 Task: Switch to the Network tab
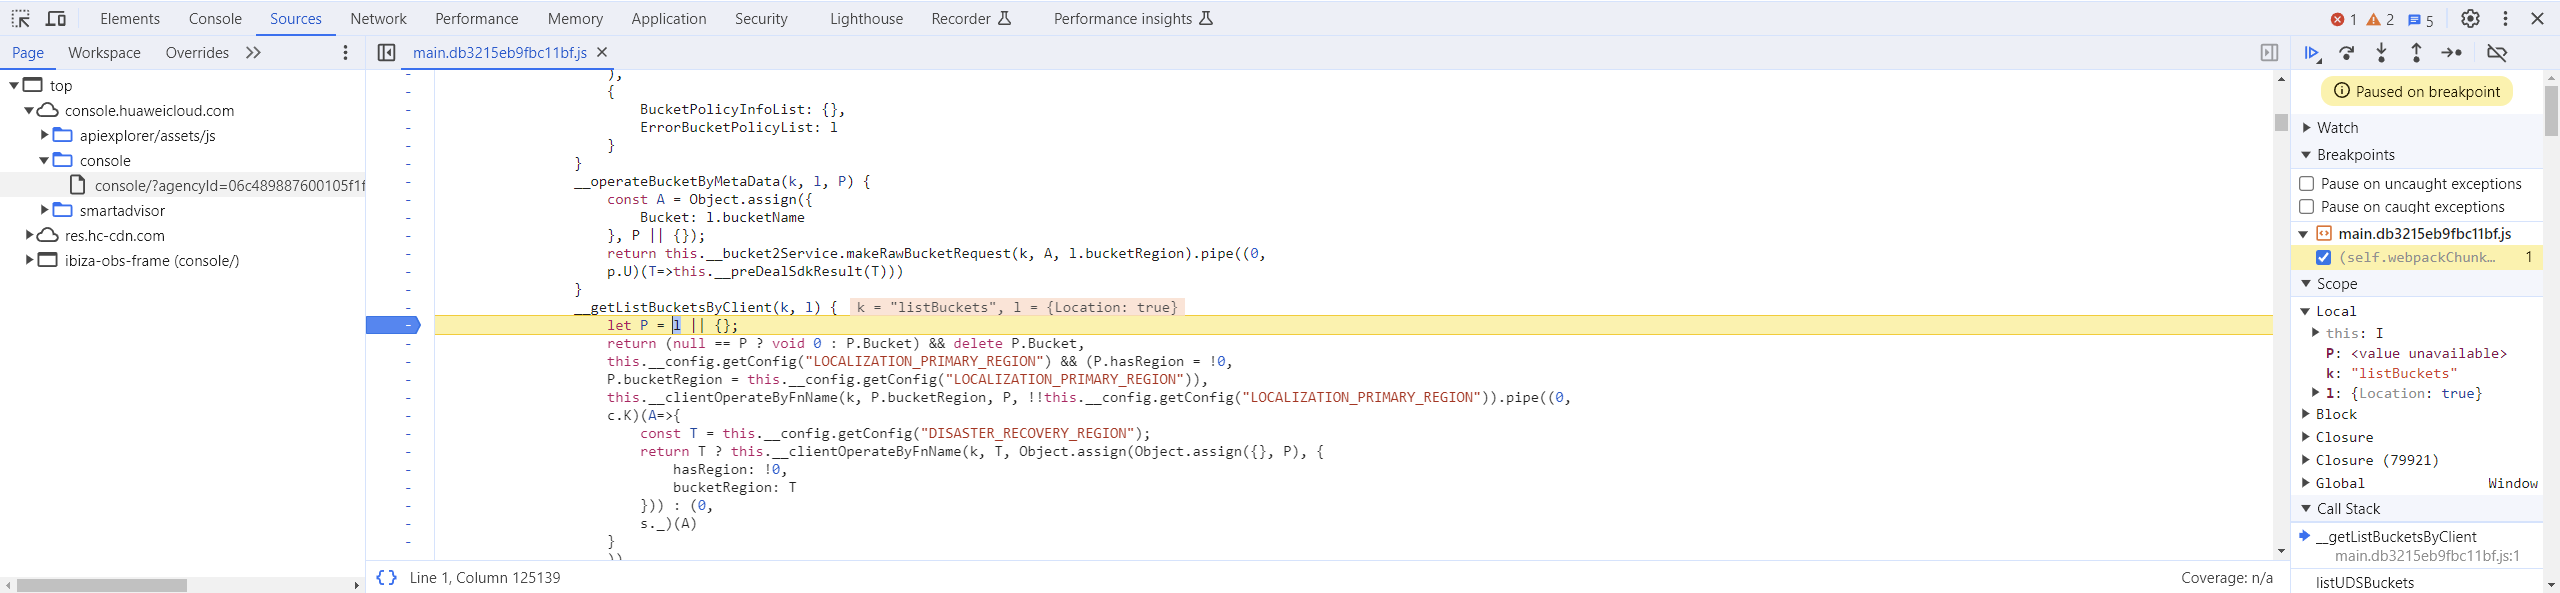378,19
